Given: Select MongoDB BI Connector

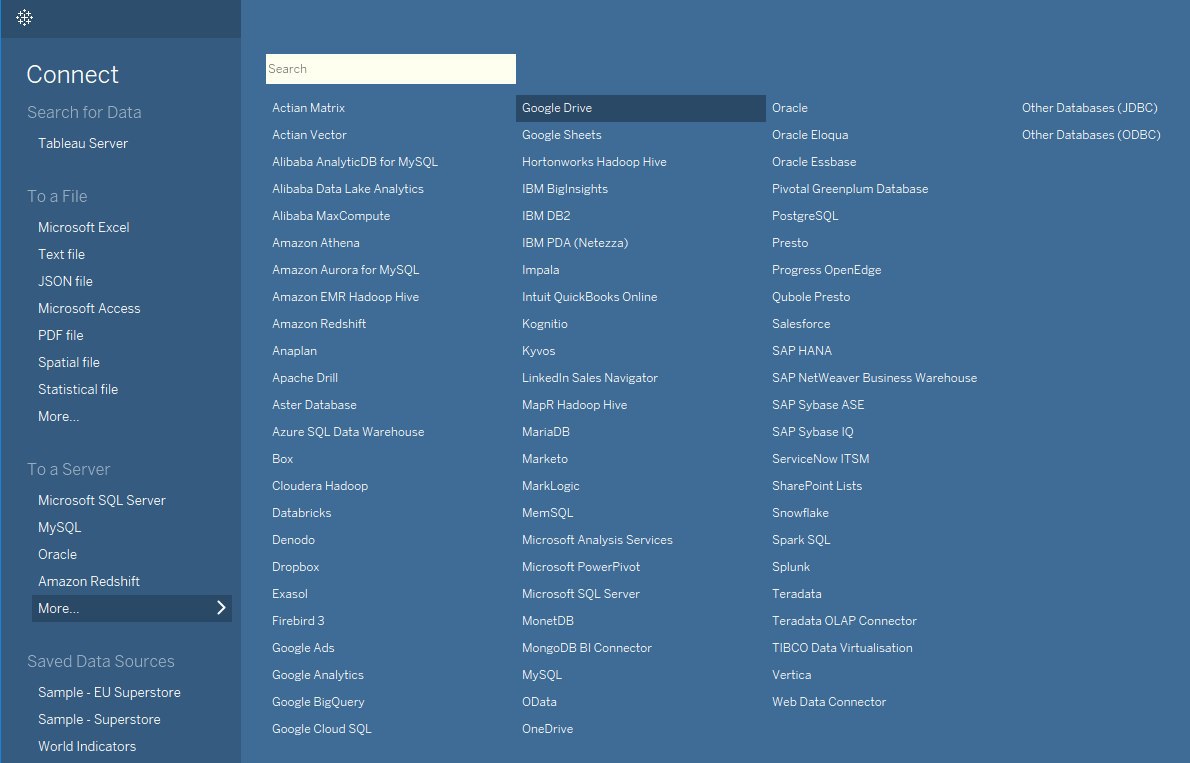Looking at the screenshot, I should pyautogui.click(x=587, y=648).
